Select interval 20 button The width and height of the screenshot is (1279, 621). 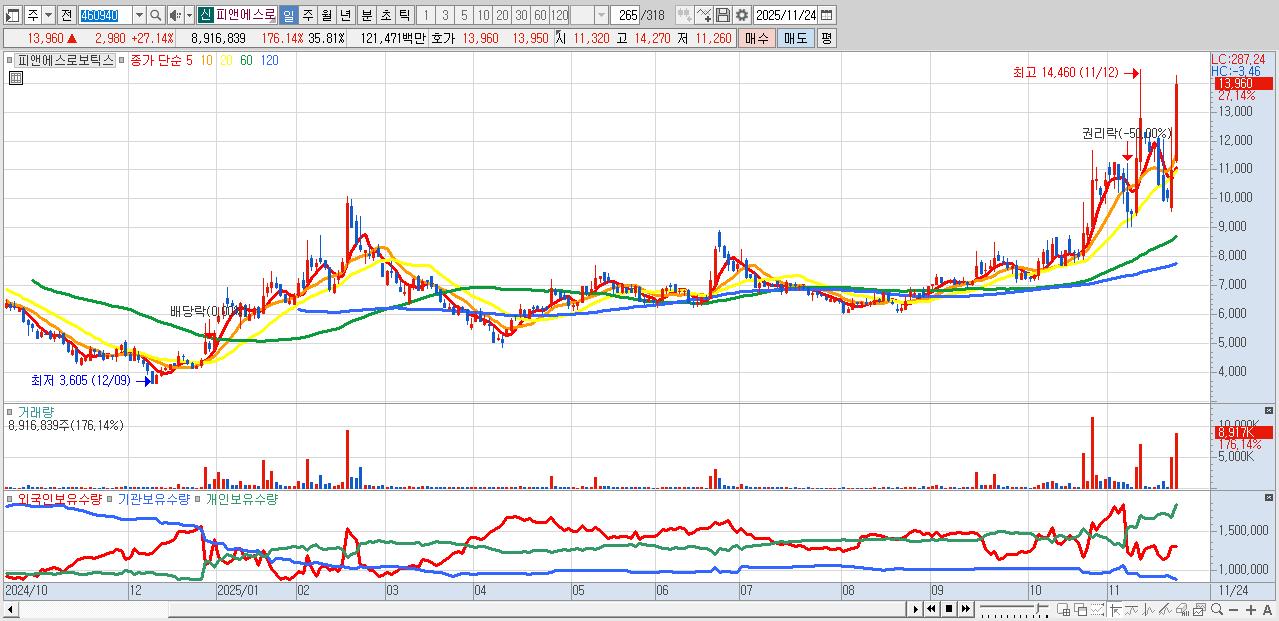(502, 15)
